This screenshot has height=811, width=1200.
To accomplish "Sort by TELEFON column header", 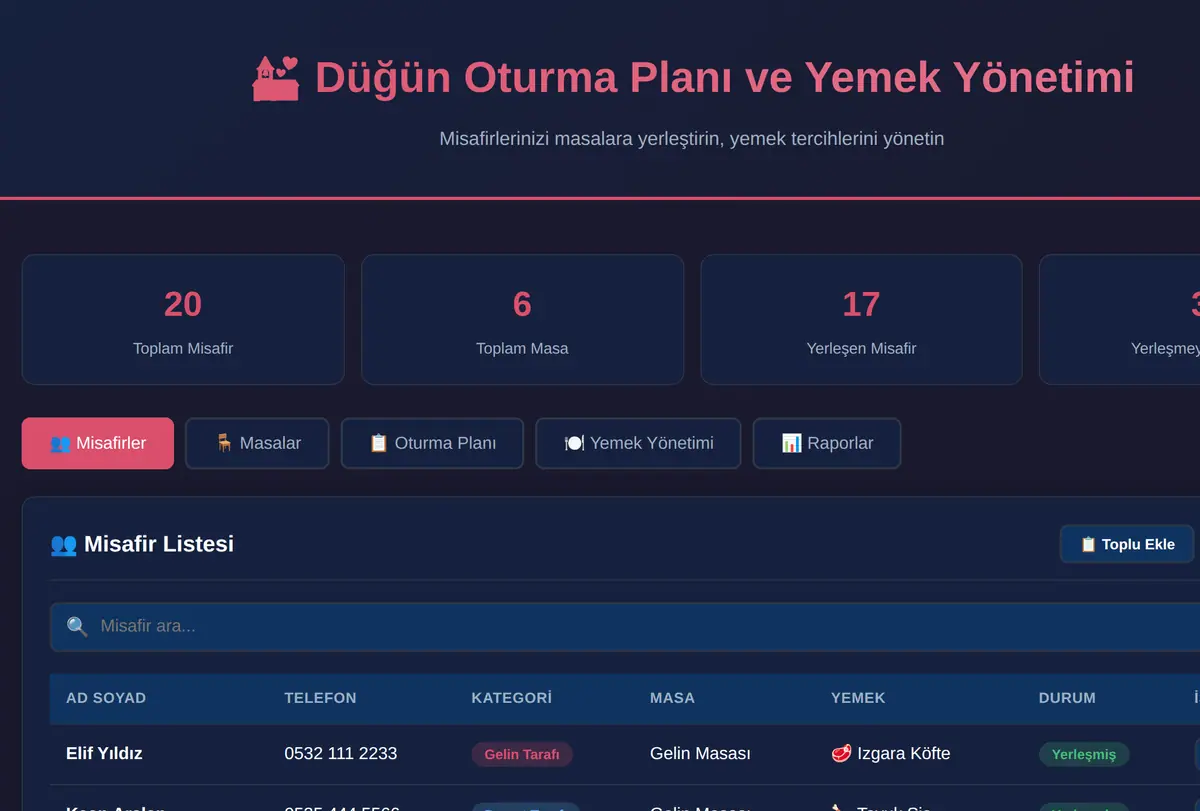I will 320,698.
